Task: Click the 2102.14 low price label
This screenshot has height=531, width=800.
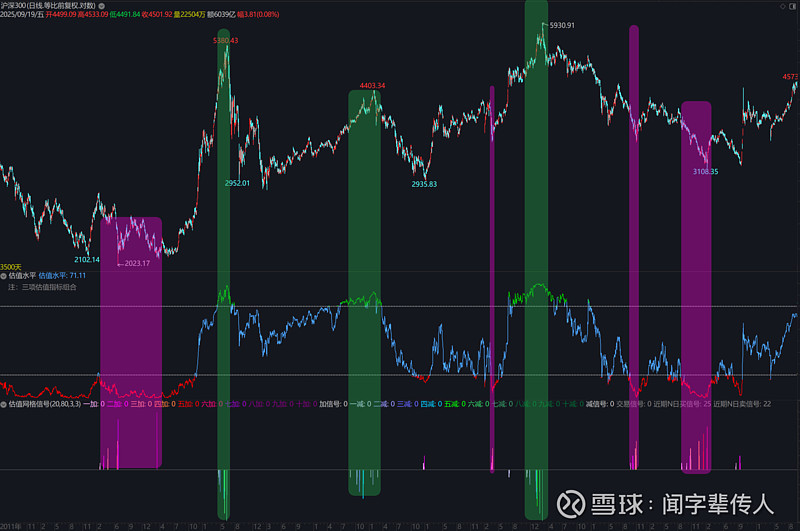Action: [x=87, y=260]
